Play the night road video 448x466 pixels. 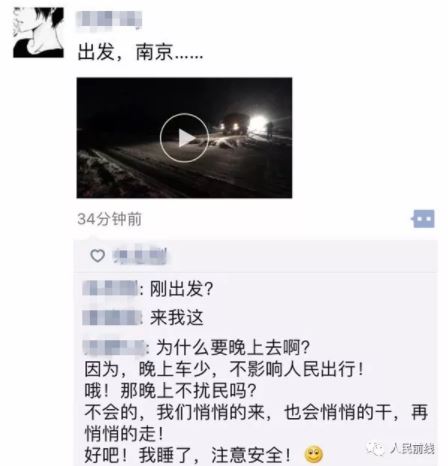coord(184,138)
